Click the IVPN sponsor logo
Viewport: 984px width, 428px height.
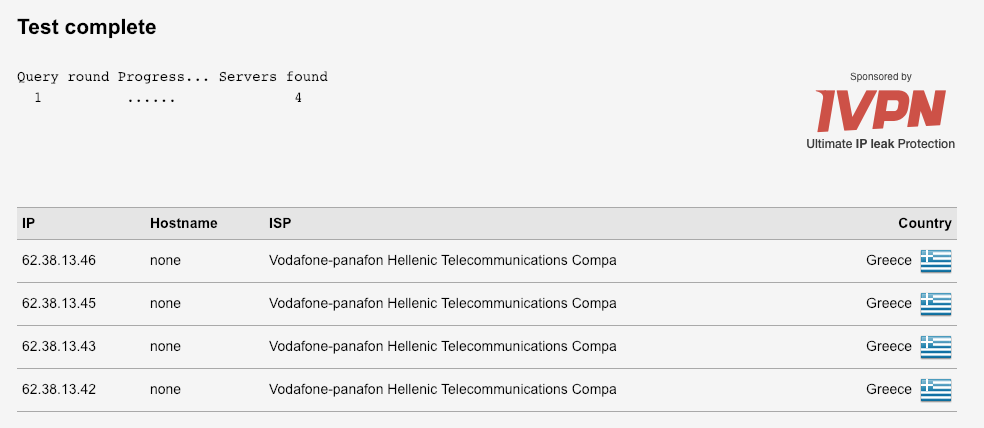(880, 110)
